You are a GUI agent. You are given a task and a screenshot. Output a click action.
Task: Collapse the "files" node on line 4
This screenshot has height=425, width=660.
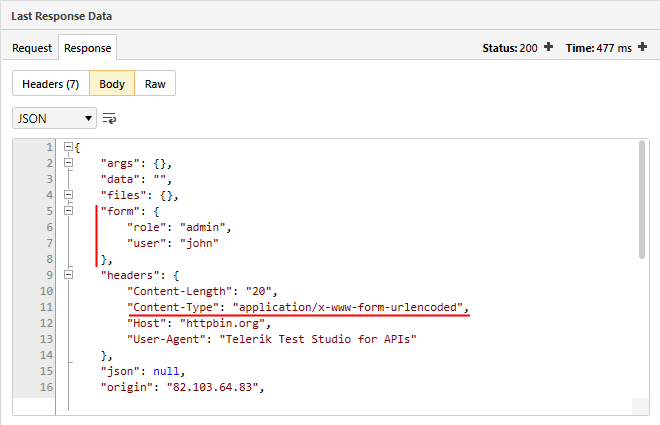[x=68, y=194]
